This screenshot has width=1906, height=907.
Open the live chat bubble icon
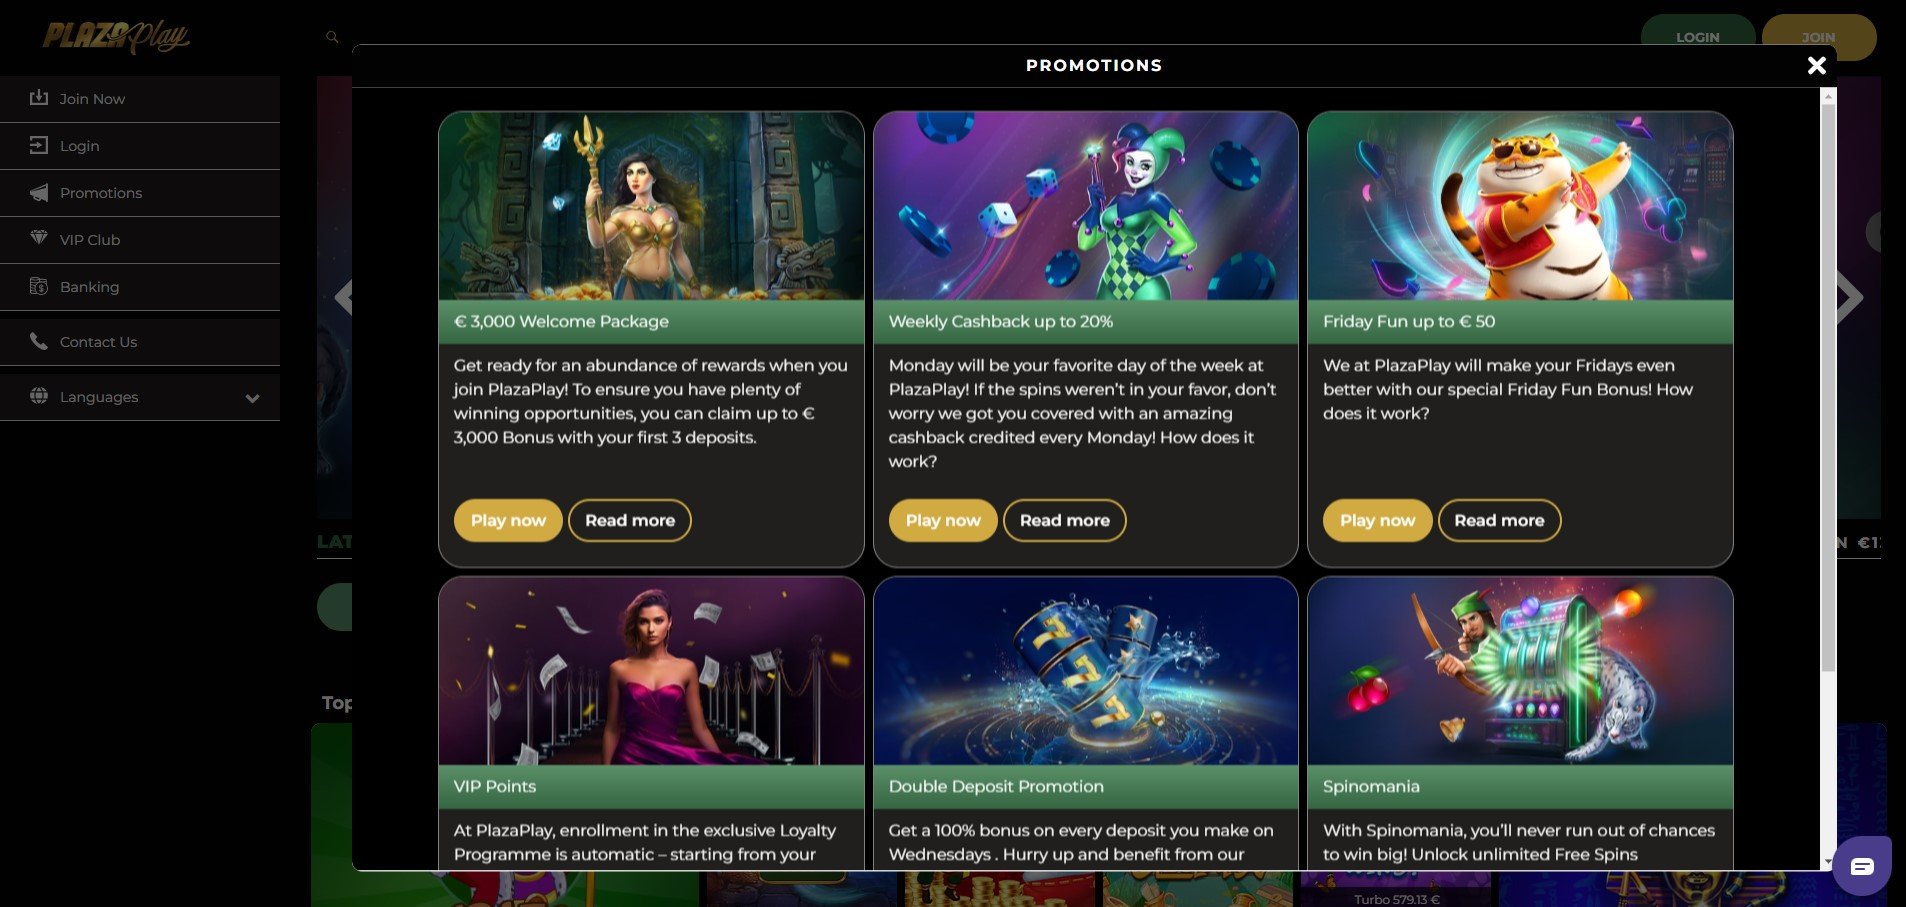point(1862,866)
